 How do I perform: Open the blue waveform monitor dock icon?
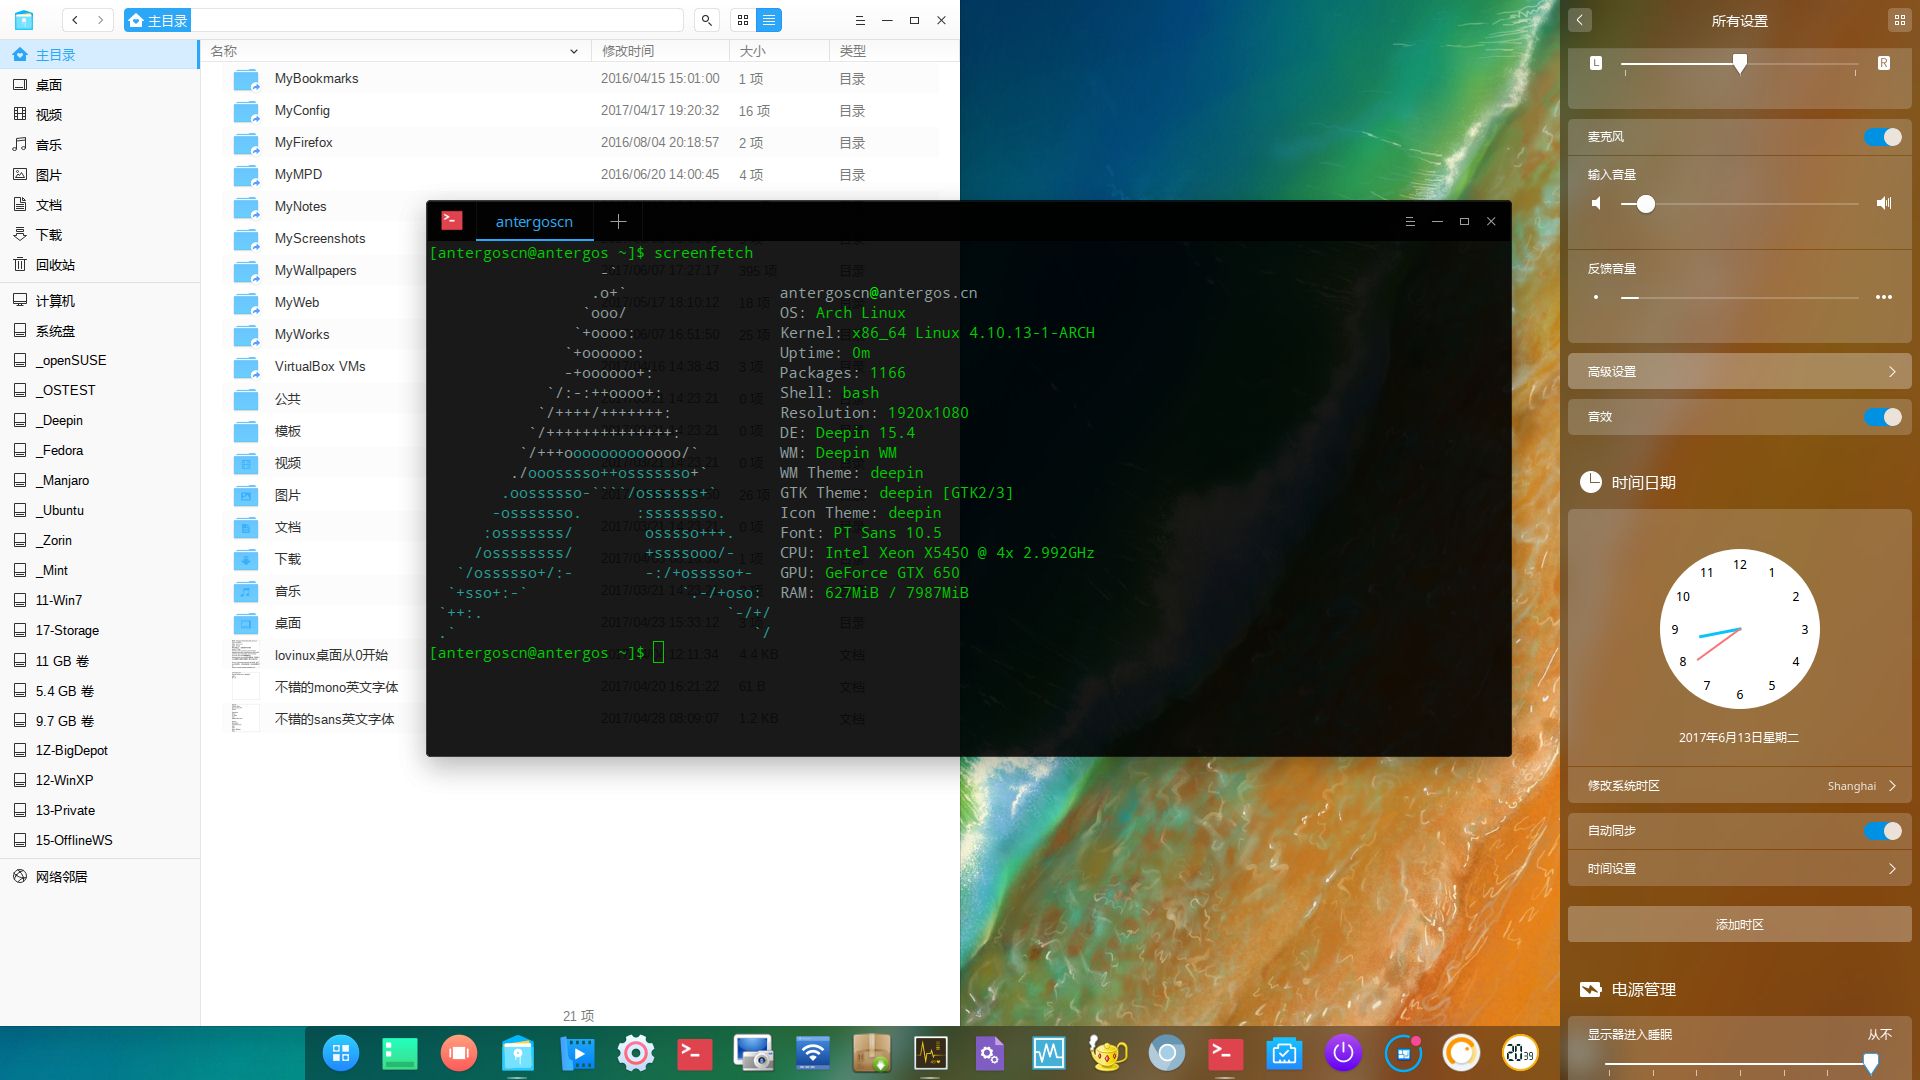[x=1048, y=1052]
